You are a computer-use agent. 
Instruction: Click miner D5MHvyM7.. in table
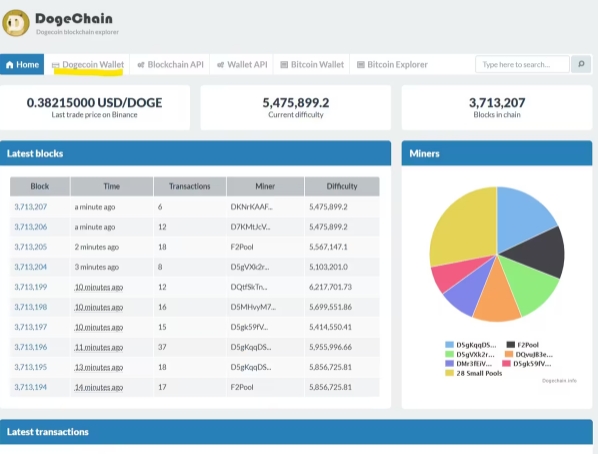(x=253, y=307)
